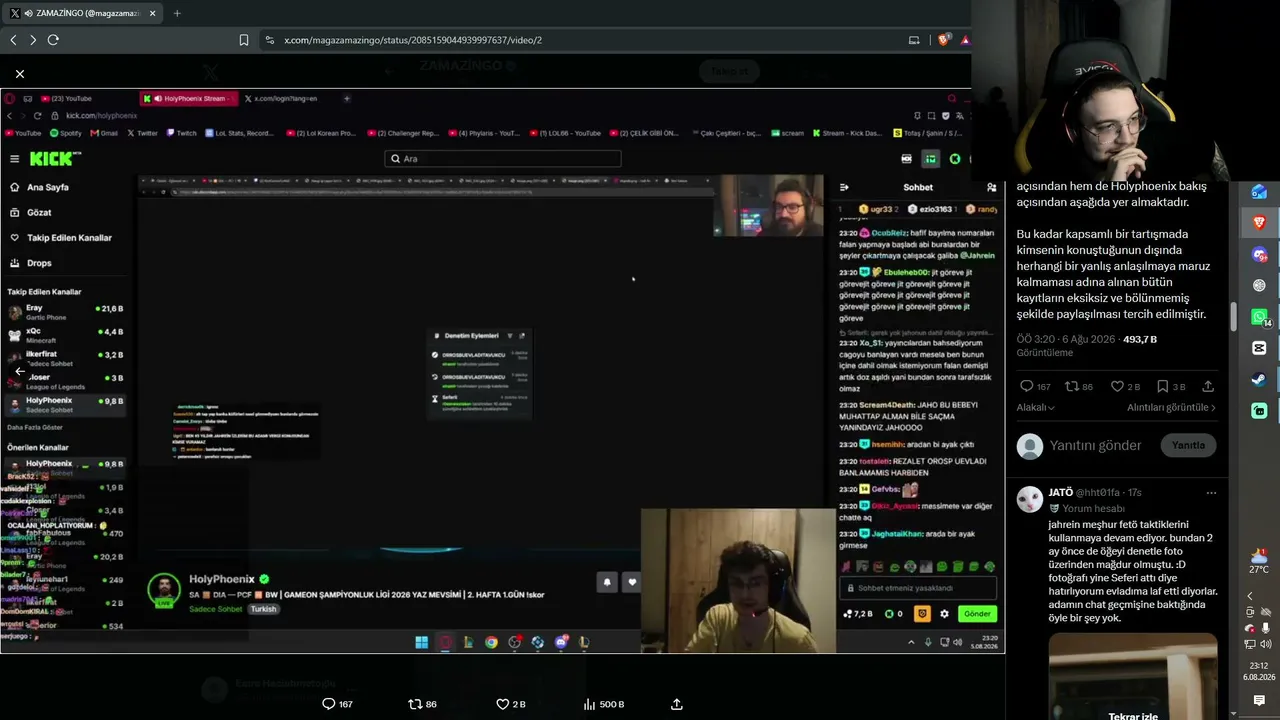Close the ZAMAZİNGO browser tab

tap(153, 13)
